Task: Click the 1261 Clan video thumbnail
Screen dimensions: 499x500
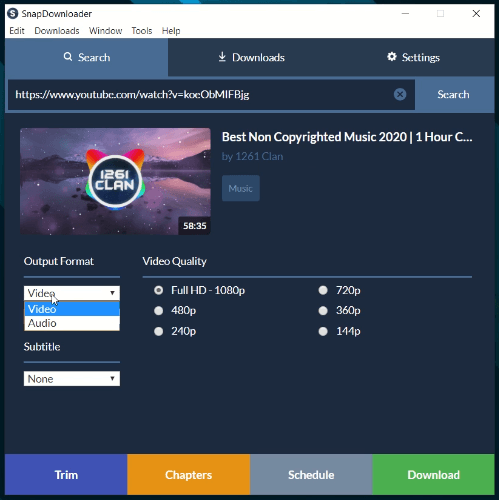Action: 115,182
